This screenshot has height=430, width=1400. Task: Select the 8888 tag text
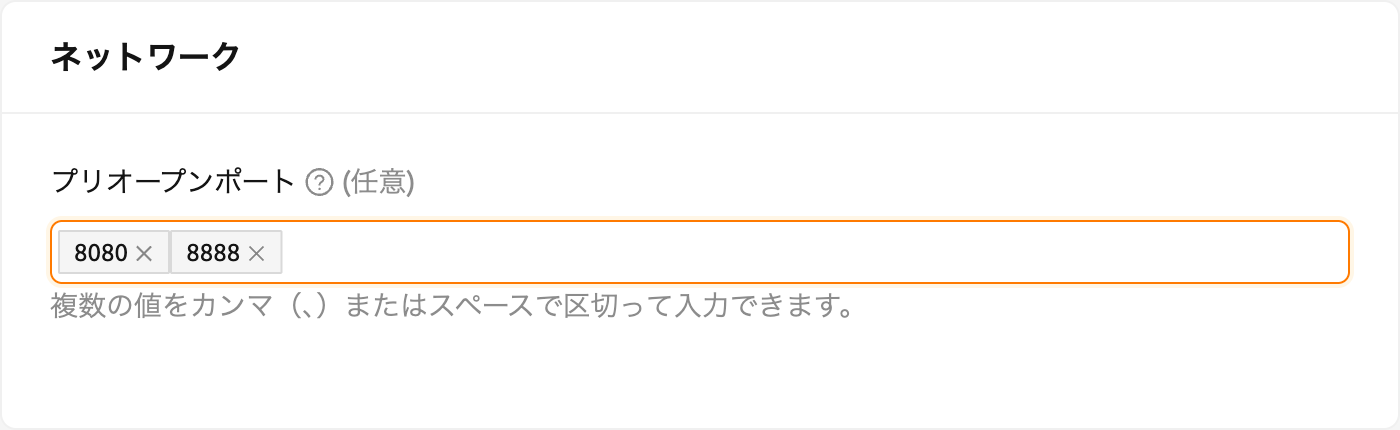pos(213,254)
